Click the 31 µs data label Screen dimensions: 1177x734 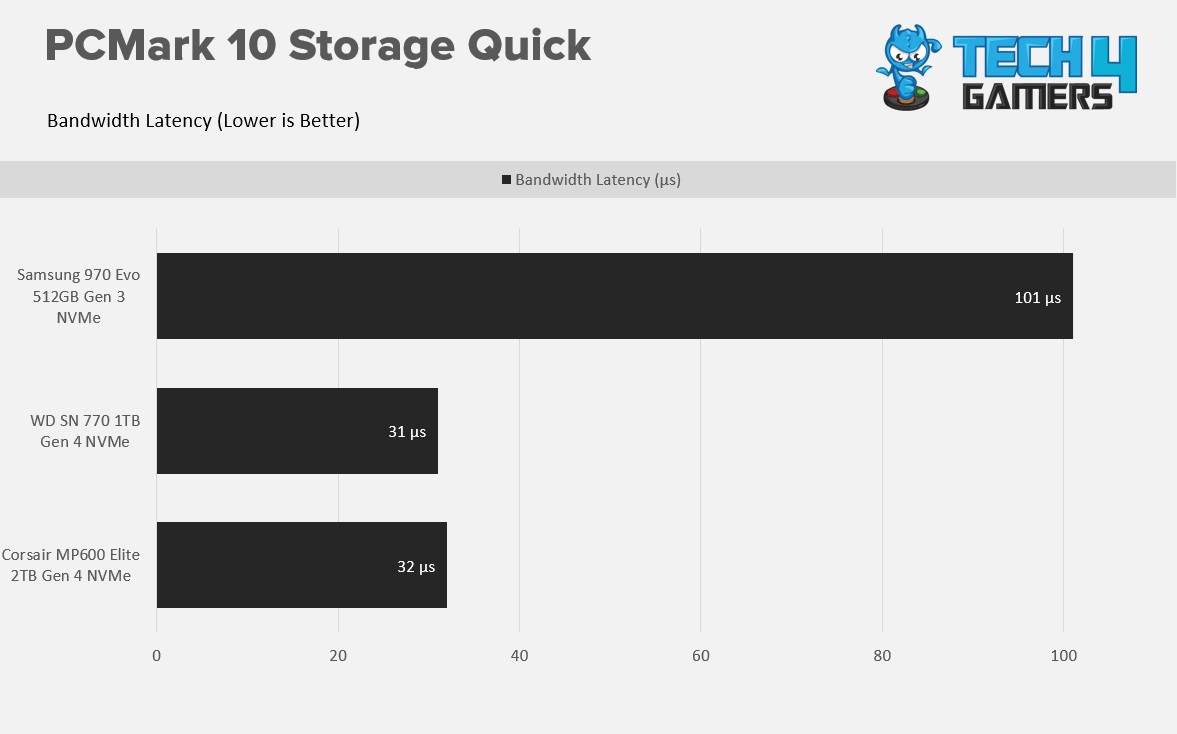coord(407,432)
